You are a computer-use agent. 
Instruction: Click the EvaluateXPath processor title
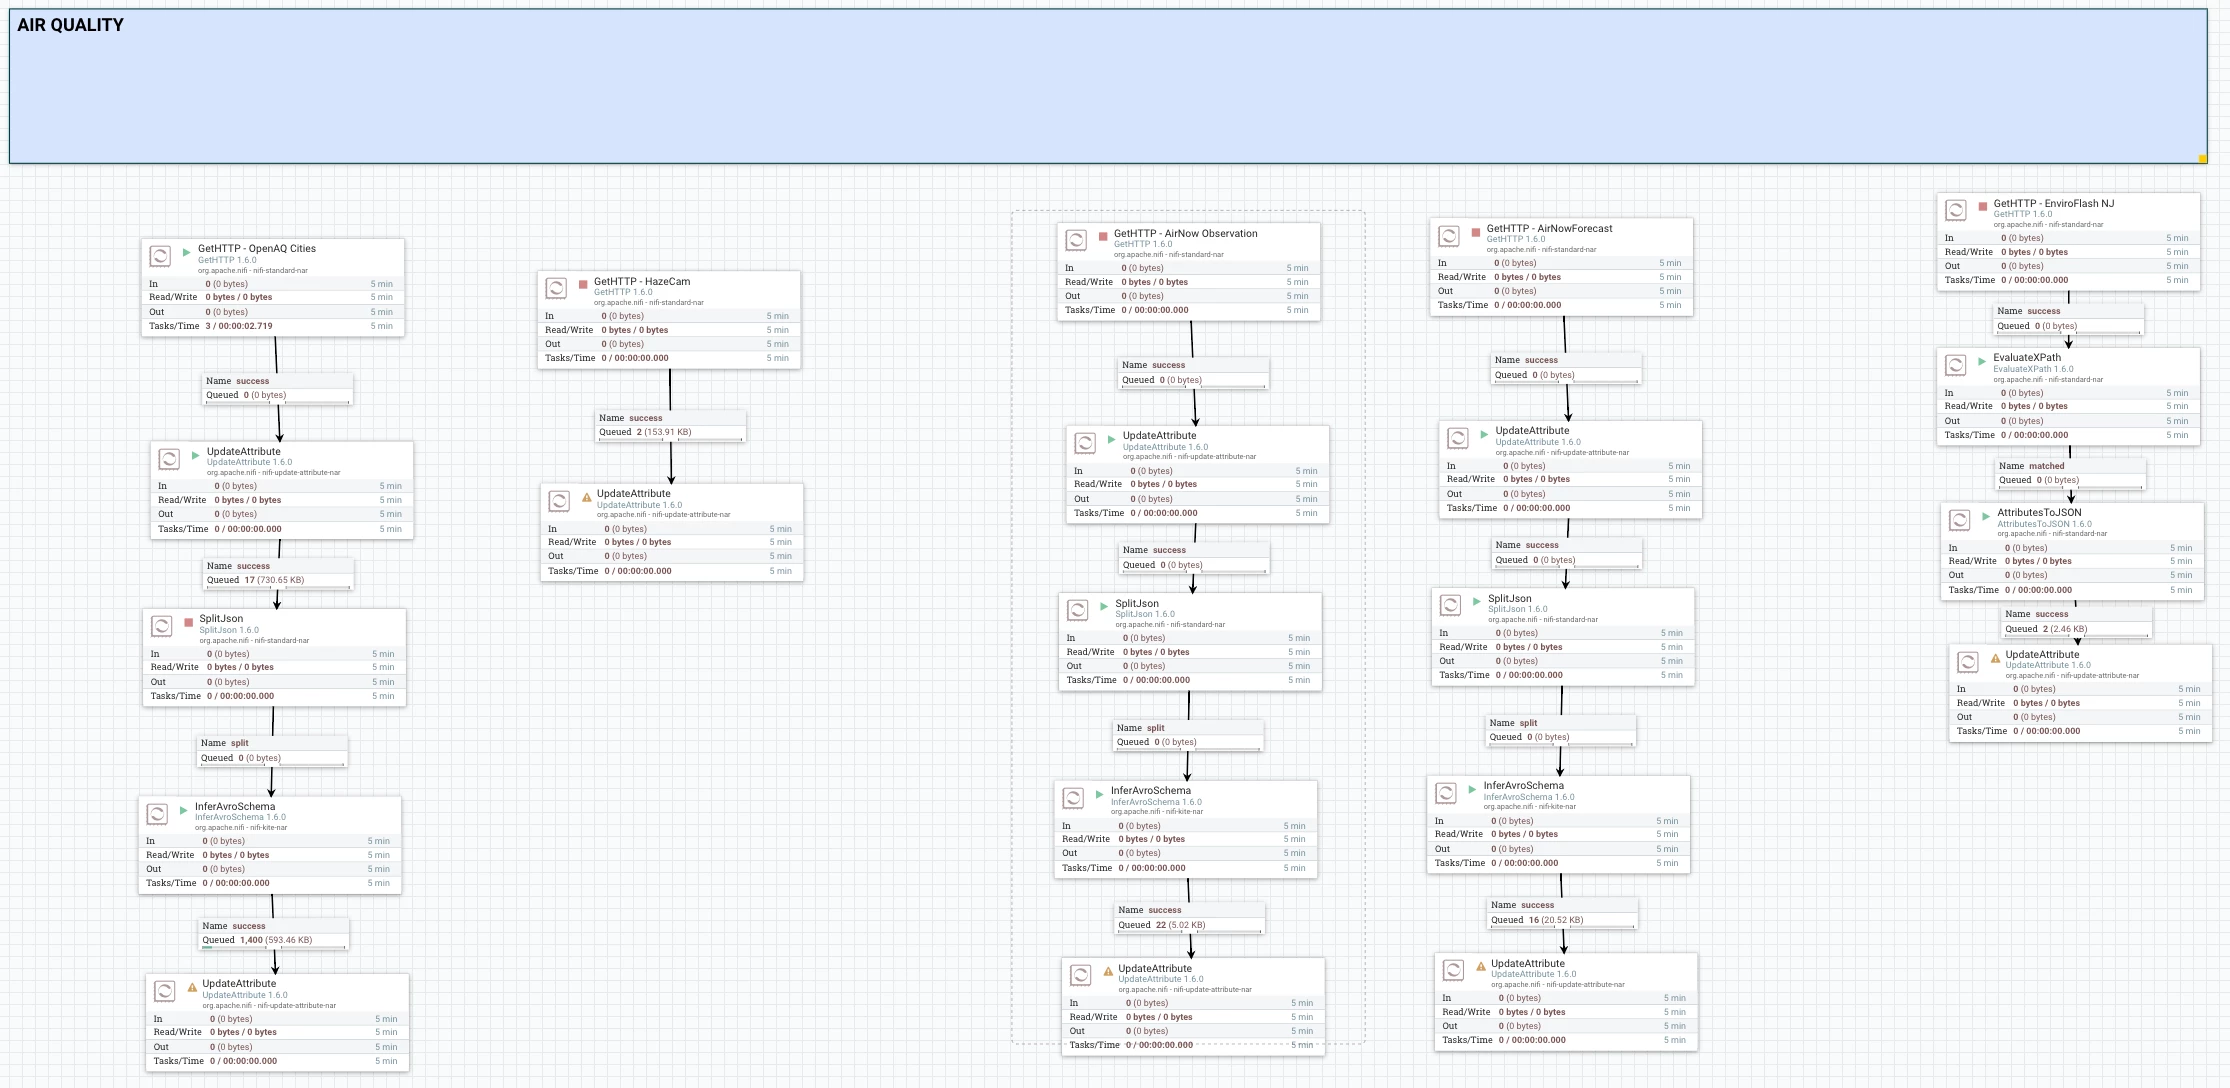click(x=2027, y=358)
